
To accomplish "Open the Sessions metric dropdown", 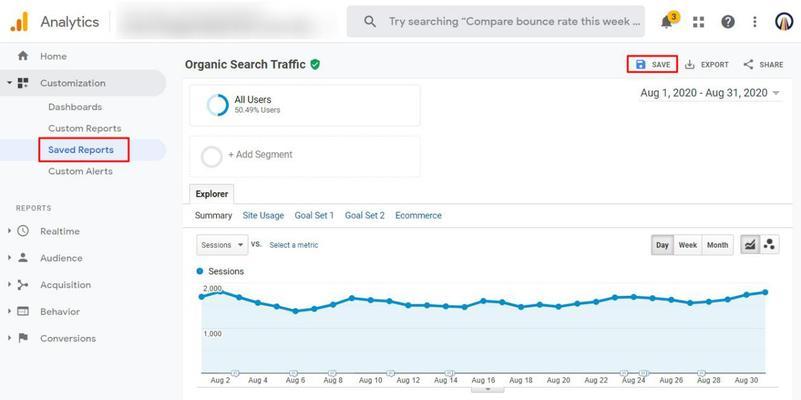I will [222, 245].
